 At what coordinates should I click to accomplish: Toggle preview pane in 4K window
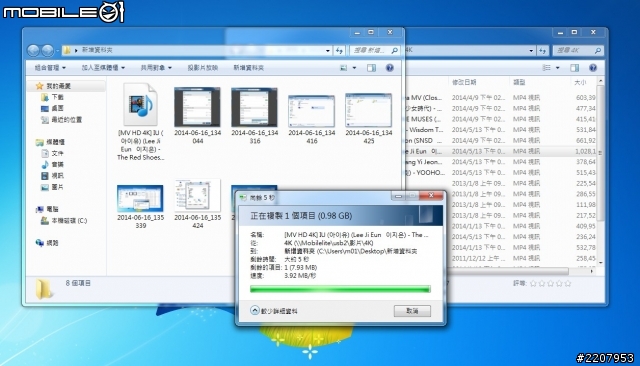(574, 68)
